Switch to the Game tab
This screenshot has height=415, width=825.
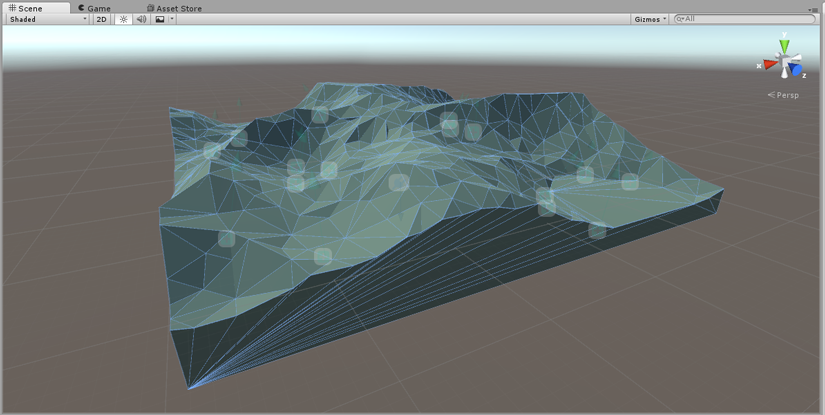tap(93, 8)
